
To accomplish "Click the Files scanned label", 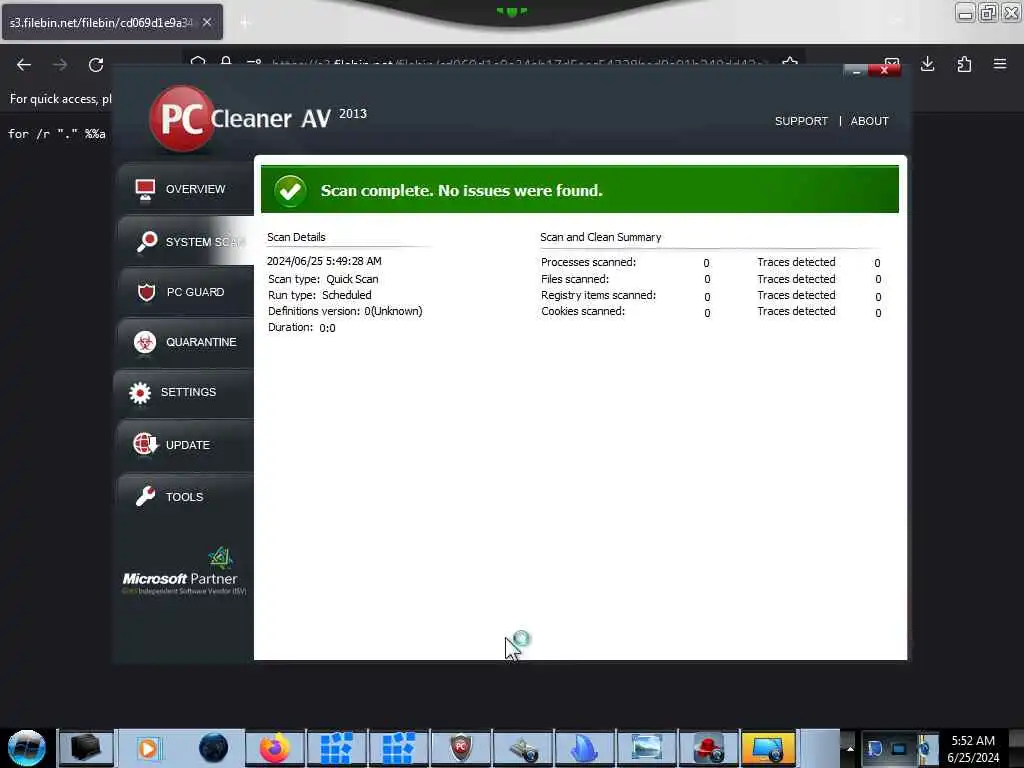I will 575,279.
